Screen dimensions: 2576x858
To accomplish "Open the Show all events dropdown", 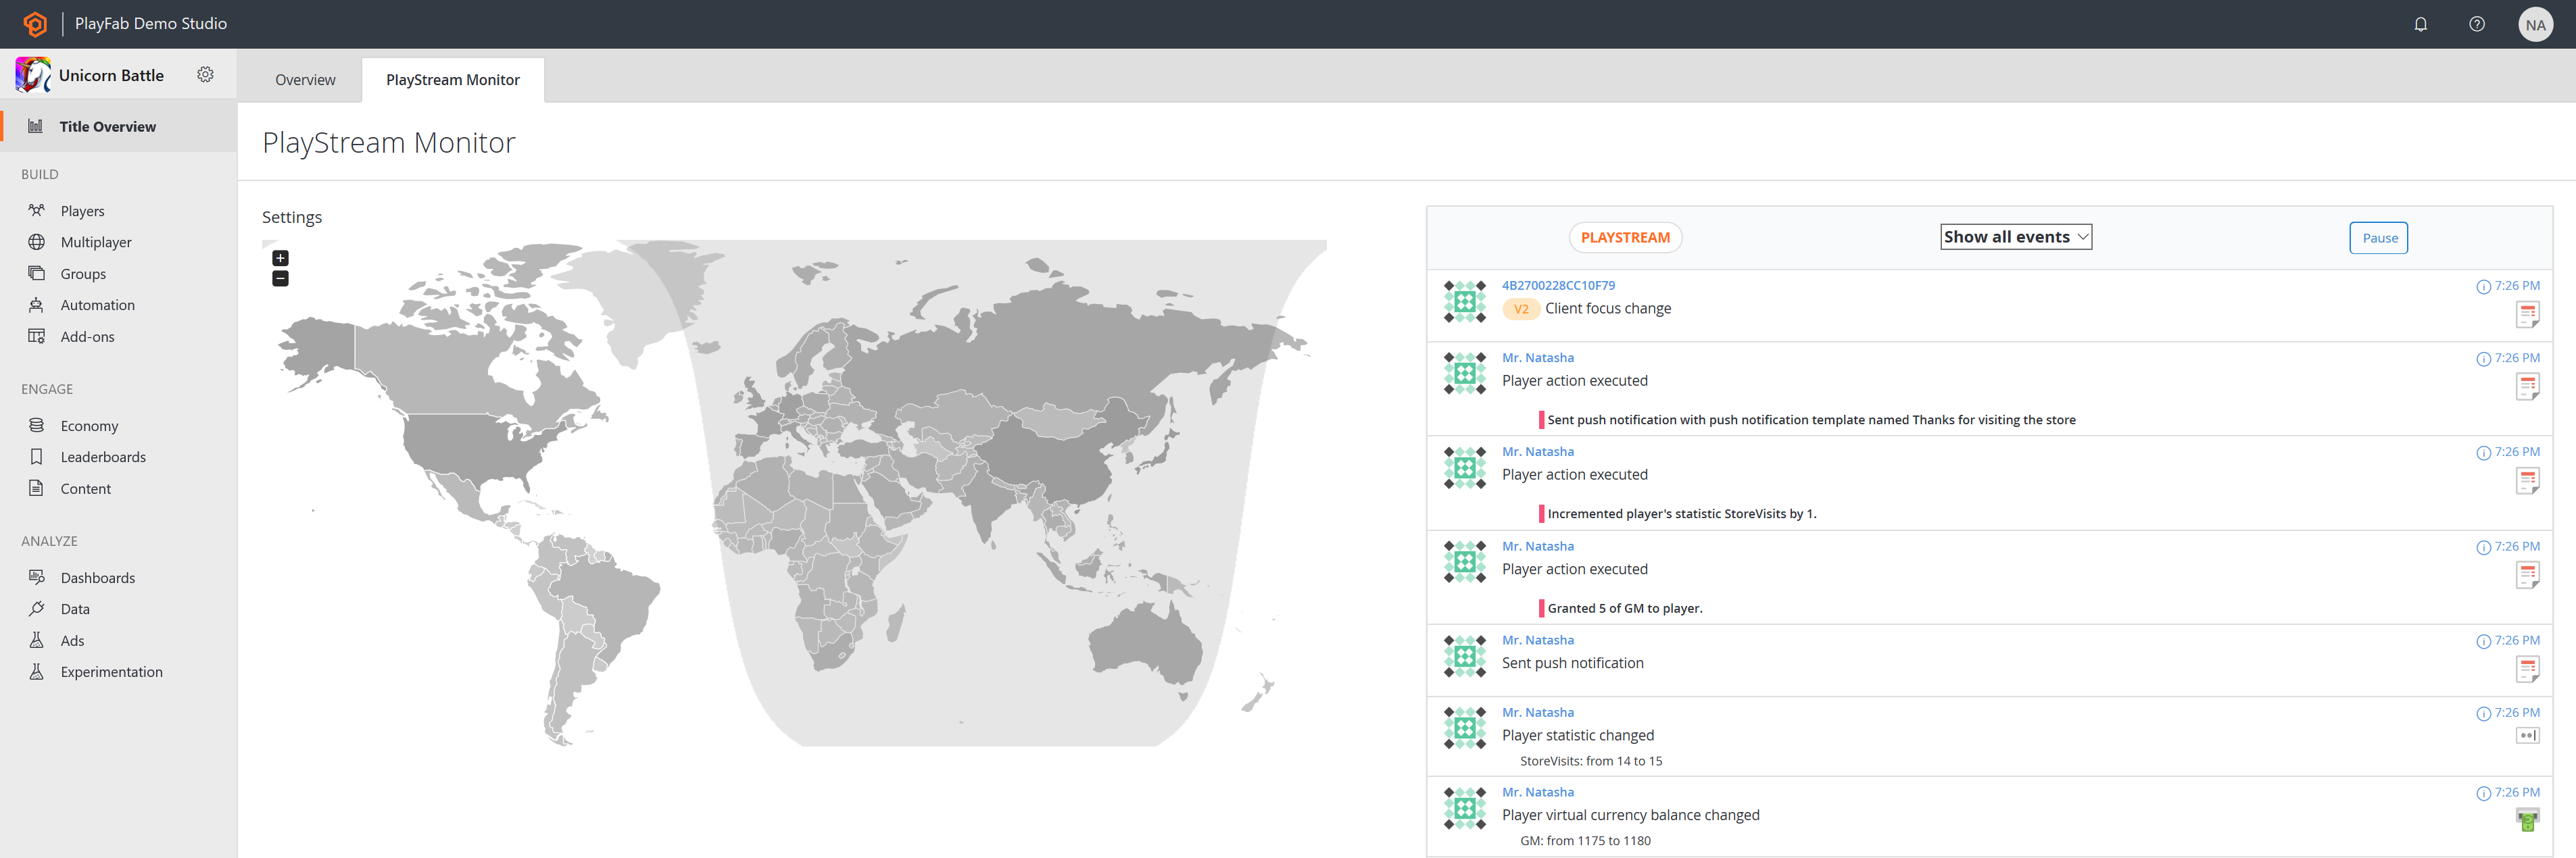I will (x=2012, y=236).
